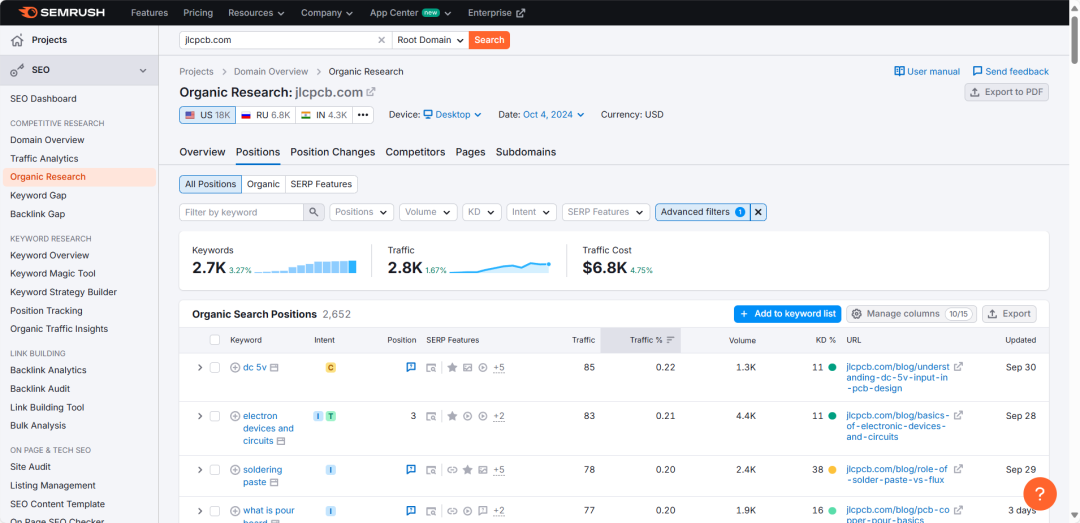Switch to the Overview tab
Image resolution: width=1080 pixels, height=523 pixels.
click(x=202, y=152)
